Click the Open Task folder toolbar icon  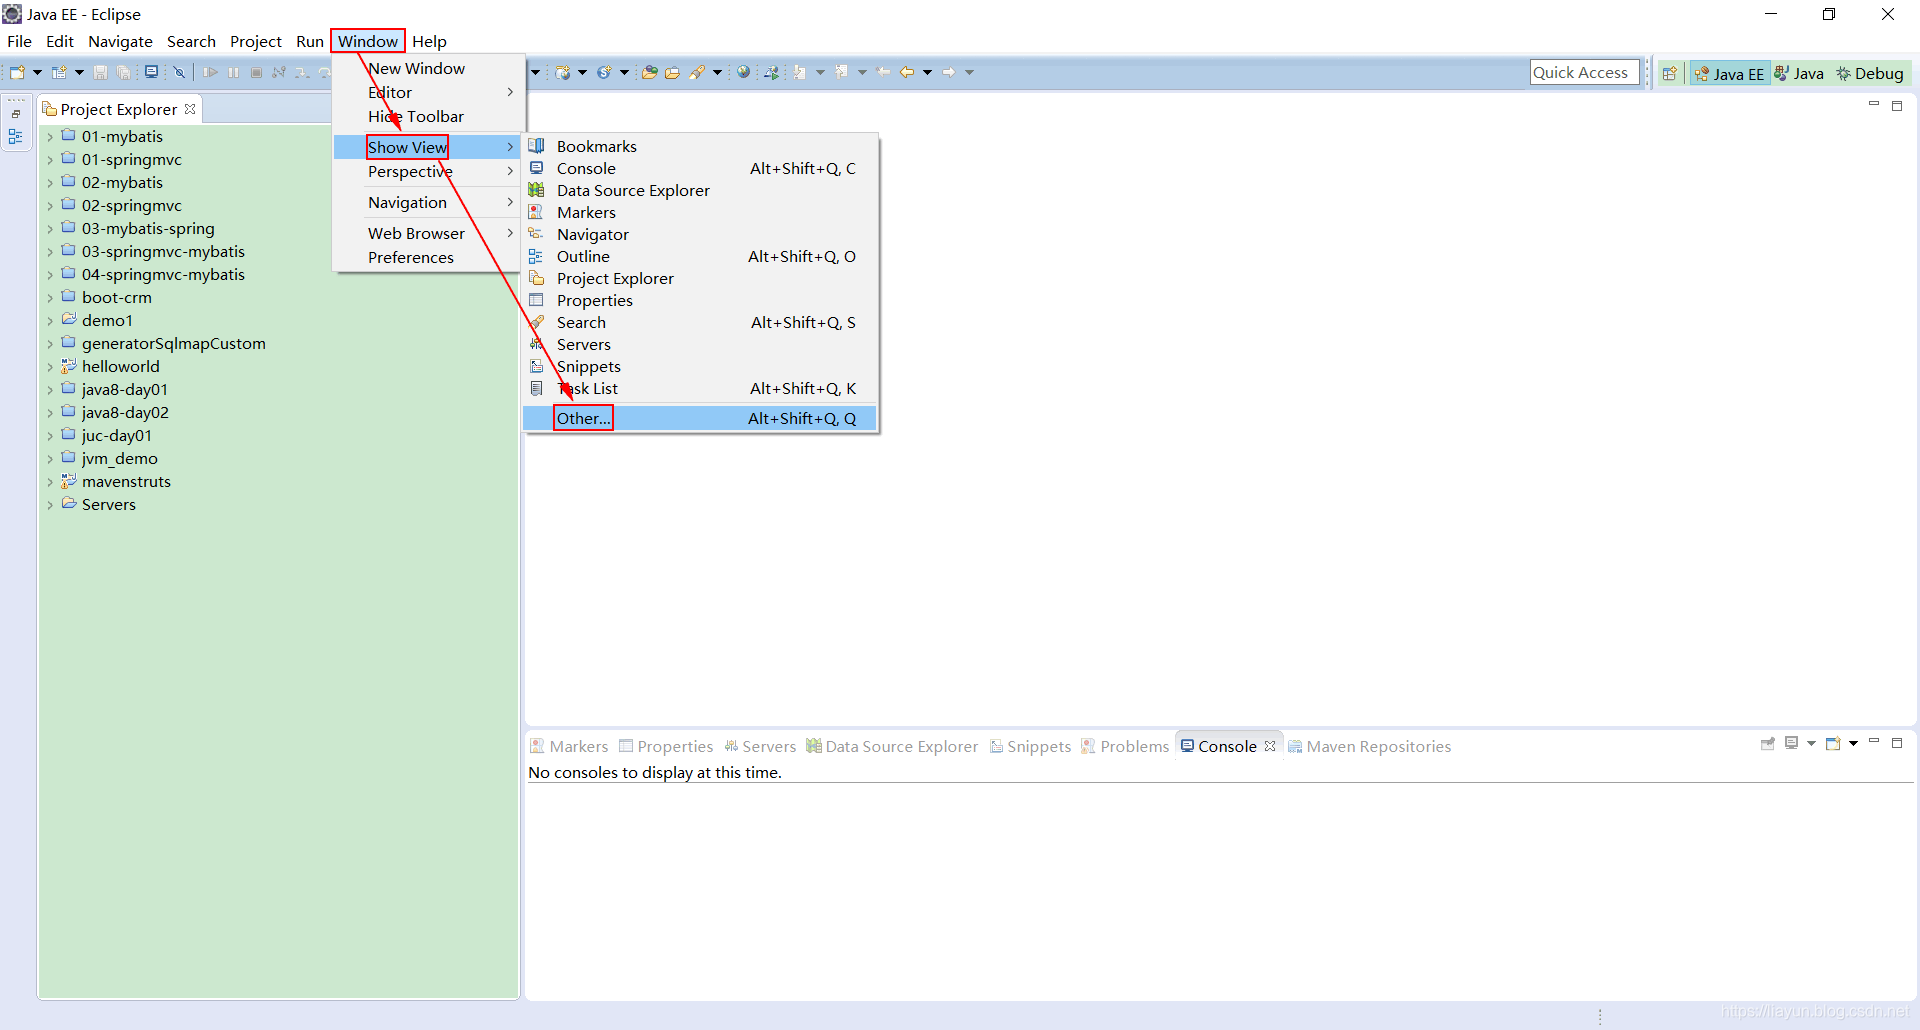tap(672, 72)
